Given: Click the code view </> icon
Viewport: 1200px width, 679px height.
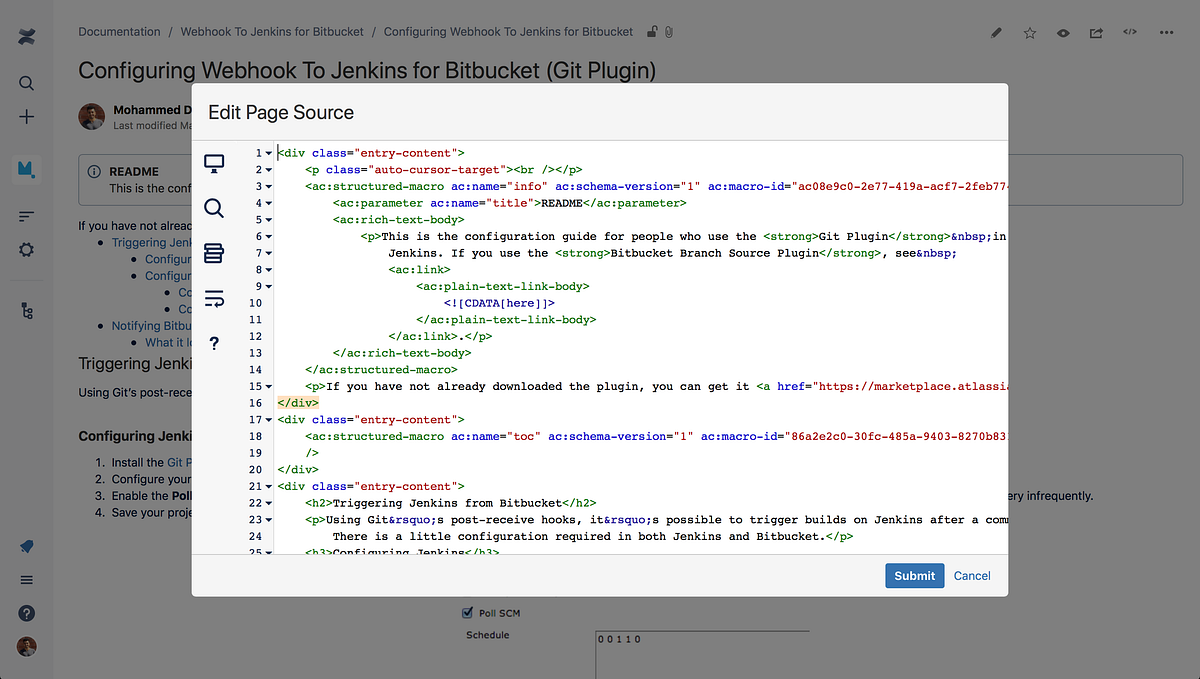Looking at the screenshot, I should pyautogui.click(x=1130, y=32).
